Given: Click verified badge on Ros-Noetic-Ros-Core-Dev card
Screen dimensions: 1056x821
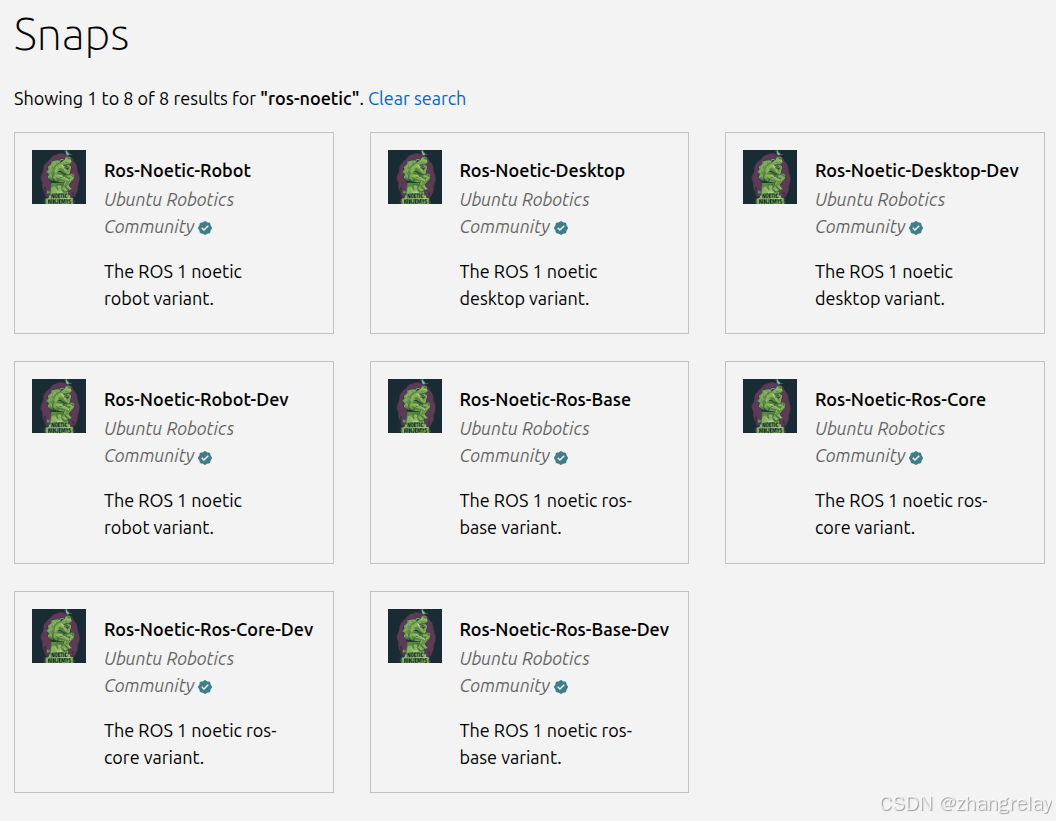Looking at the screenshot, I should pyautogui.click(x=205, y=687).
